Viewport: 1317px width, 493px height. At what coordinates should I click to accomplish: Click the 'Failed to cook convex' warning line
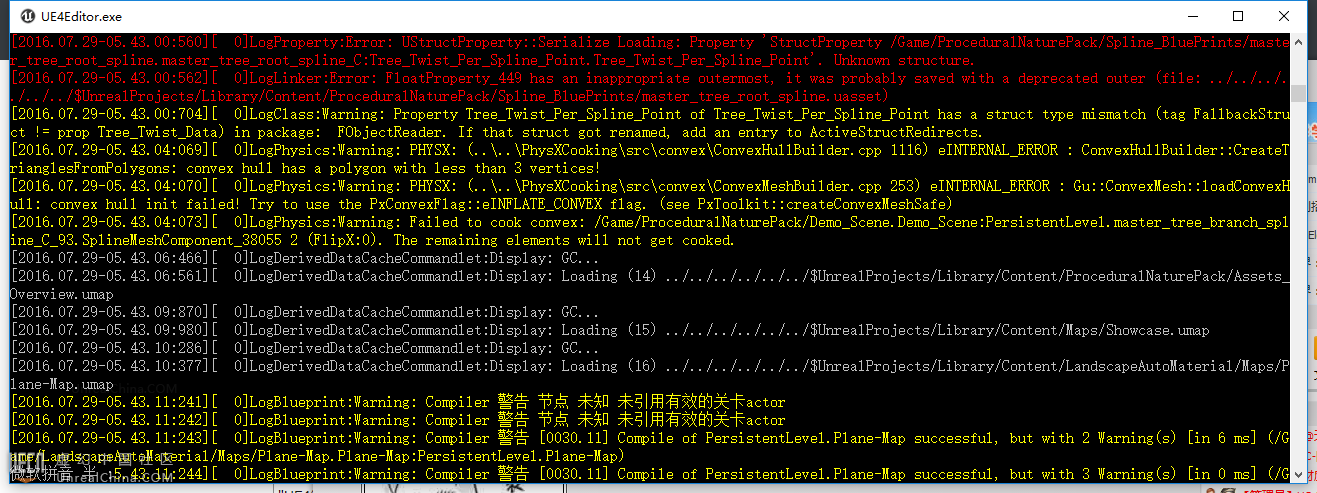point(650,231)
